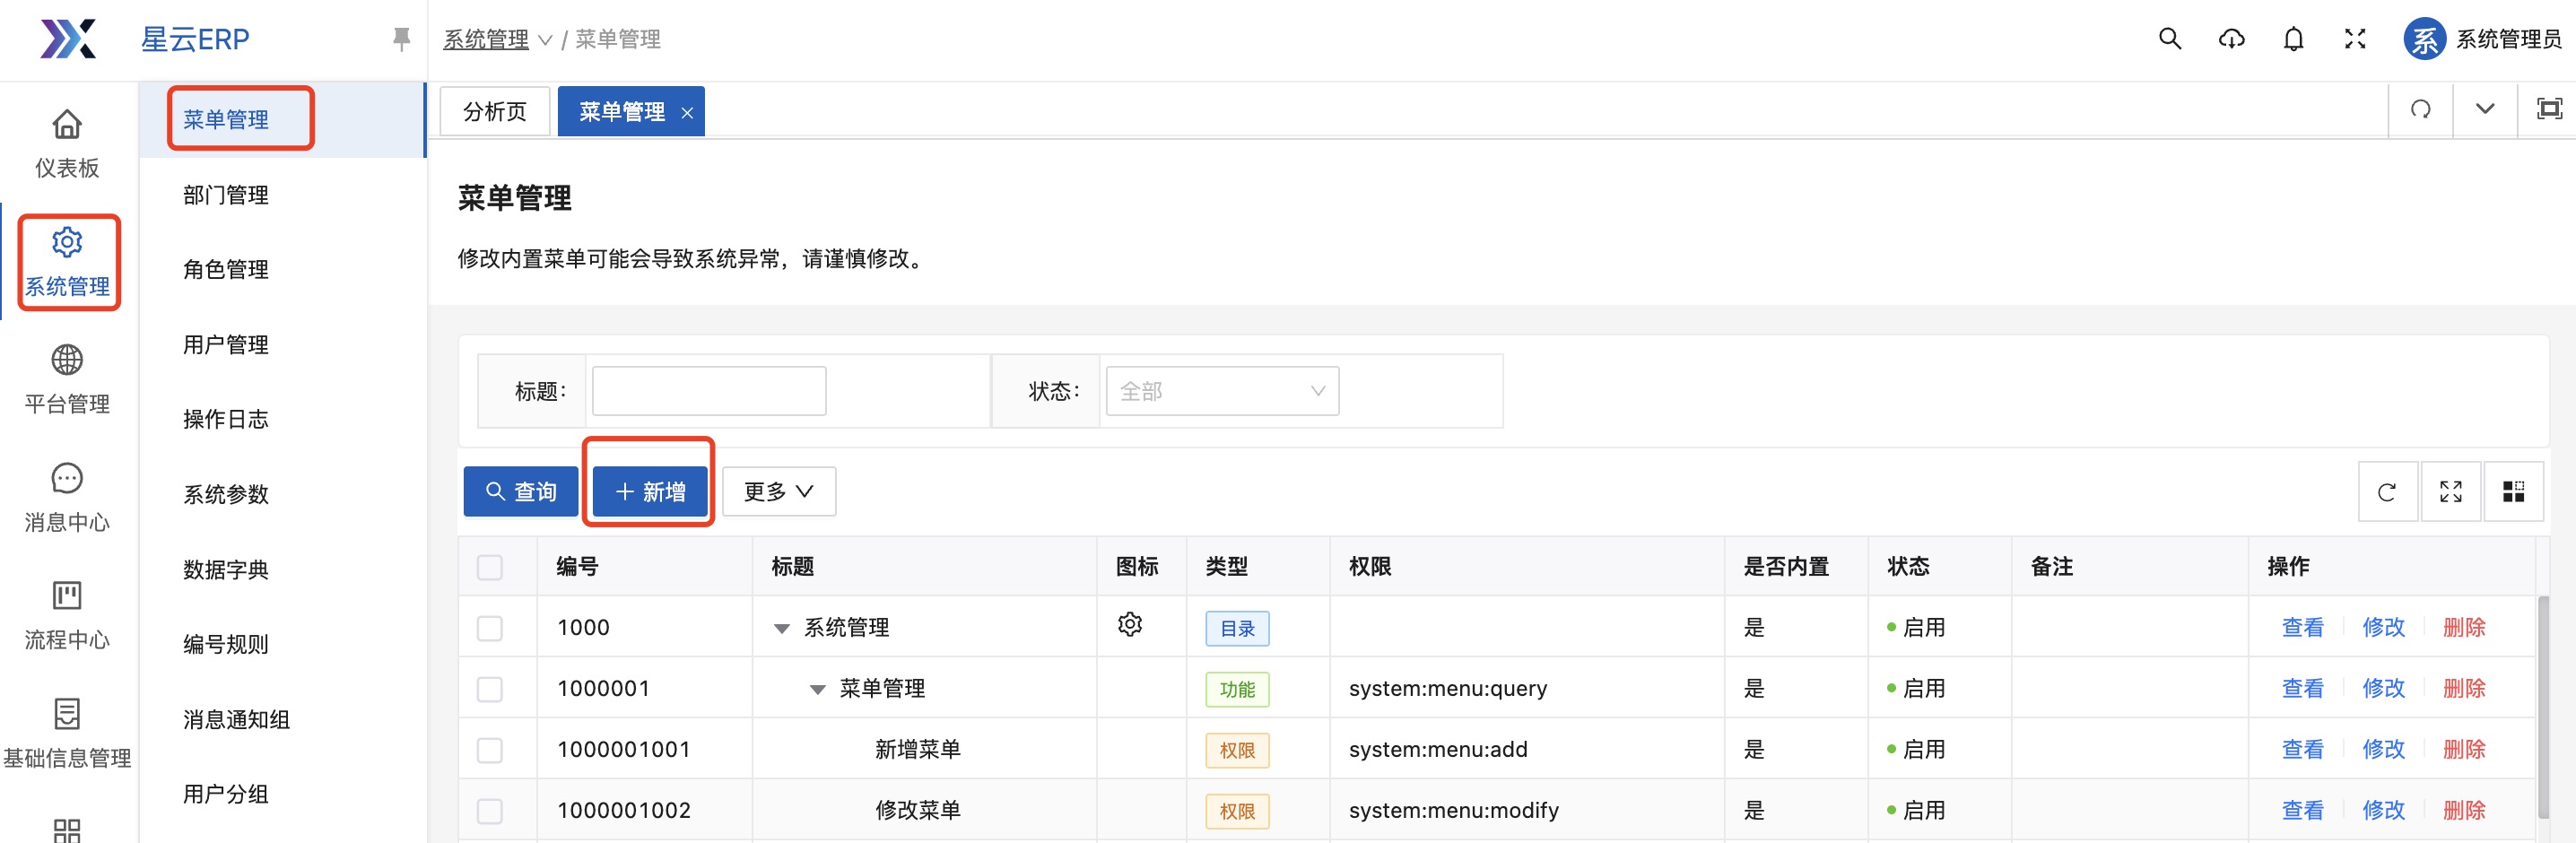Toggle the select-all header checkbox
Image resolution: width=2576 pixels, height=843 pixels.
490,567
